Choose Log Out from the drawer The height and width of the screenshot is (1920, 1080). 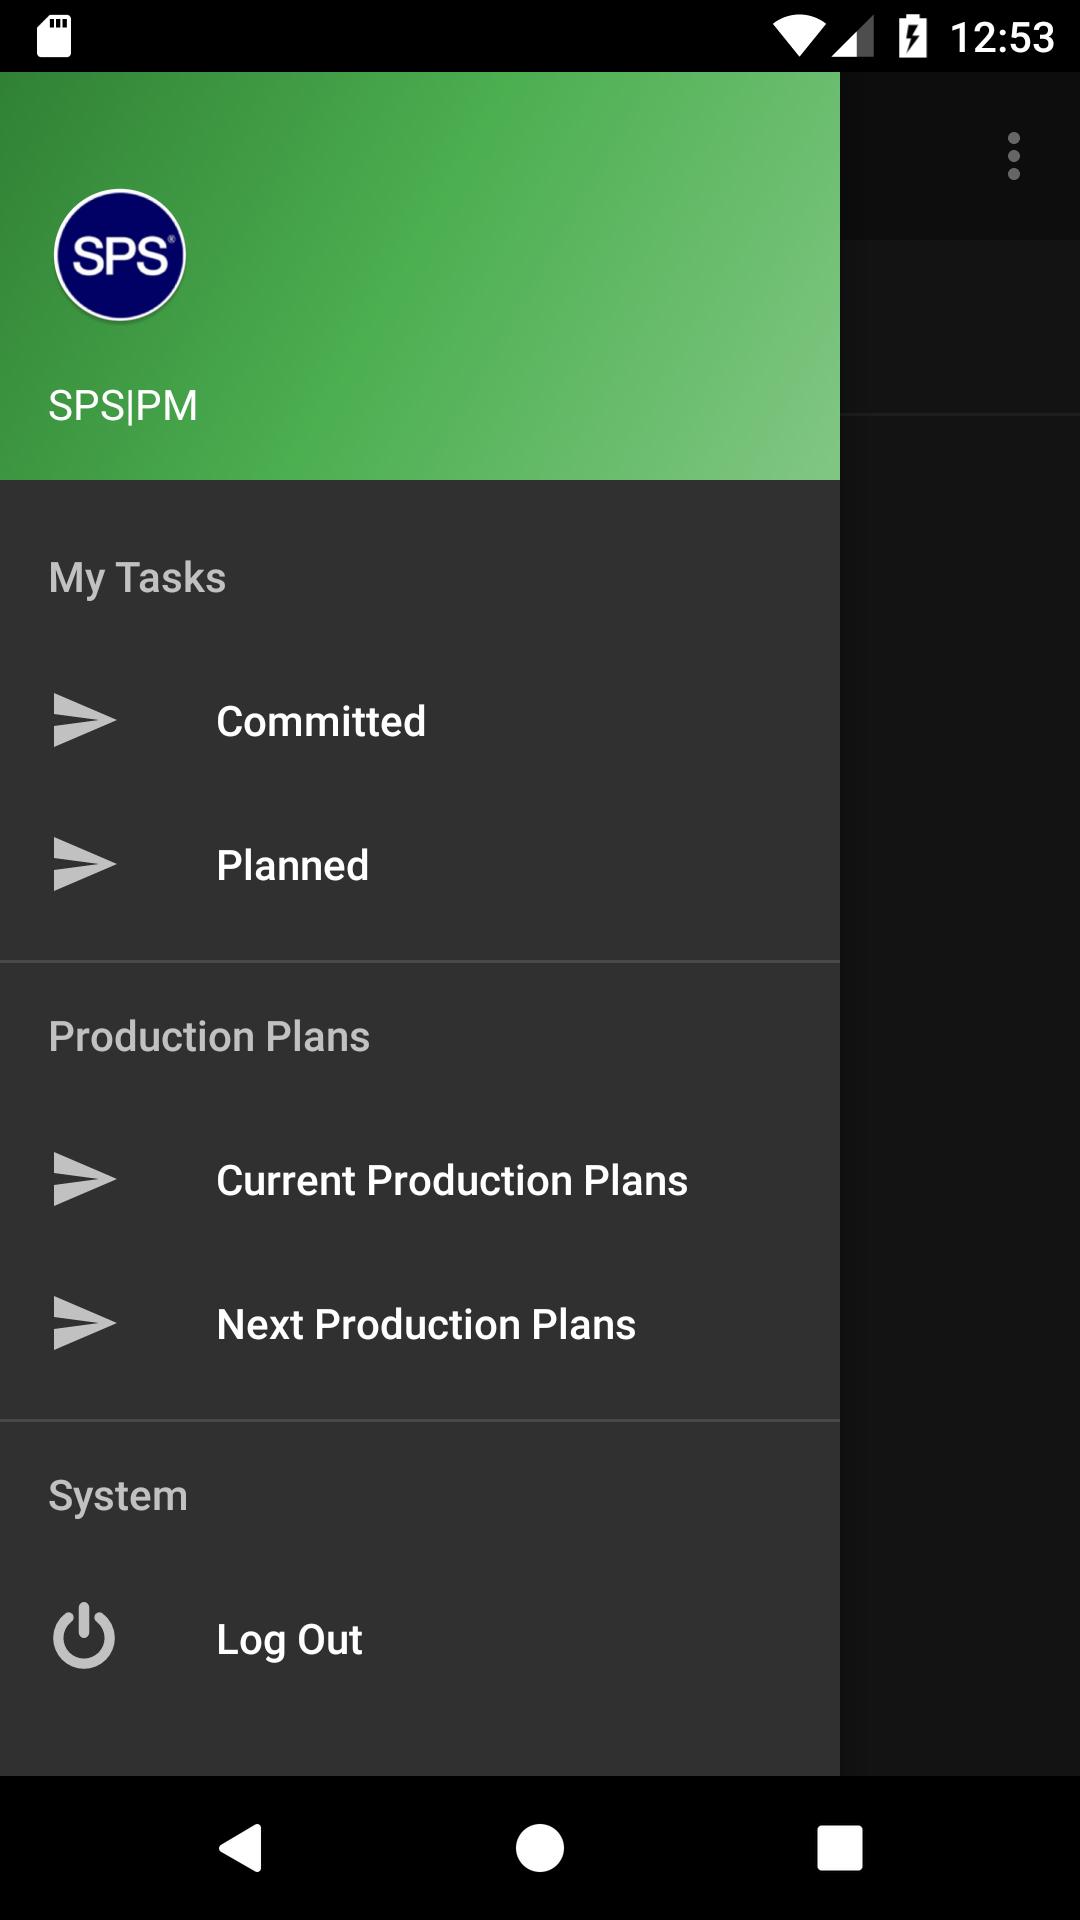(420, 1639)
